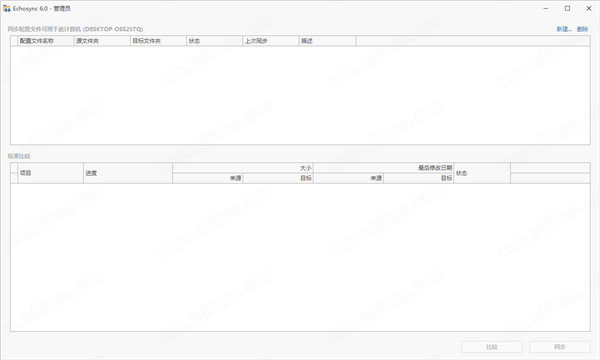Click 目标 sub-header under 最后修改日期
This screenshot has width=600, height=360.
[419, 178]
